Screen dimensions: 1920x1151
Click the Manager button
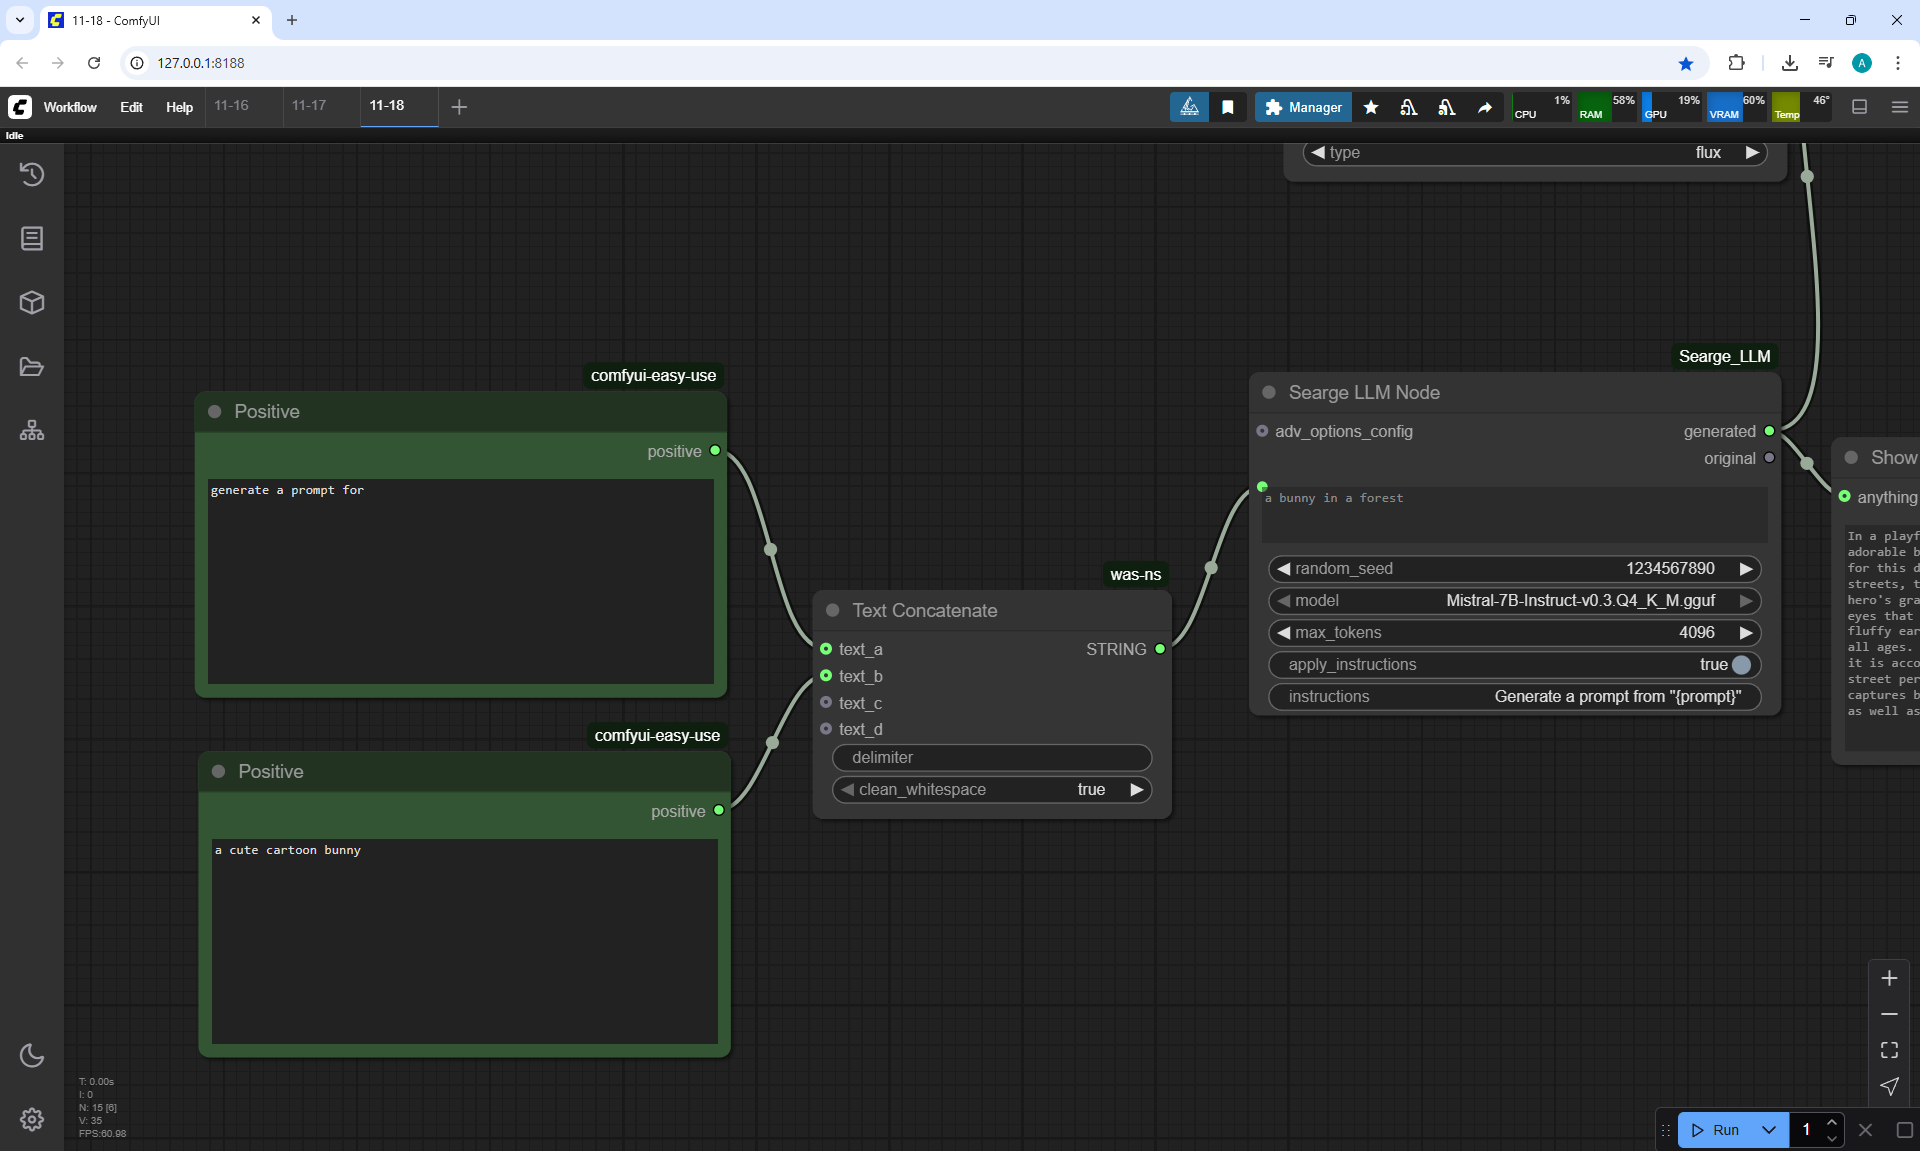[1303, 107]
